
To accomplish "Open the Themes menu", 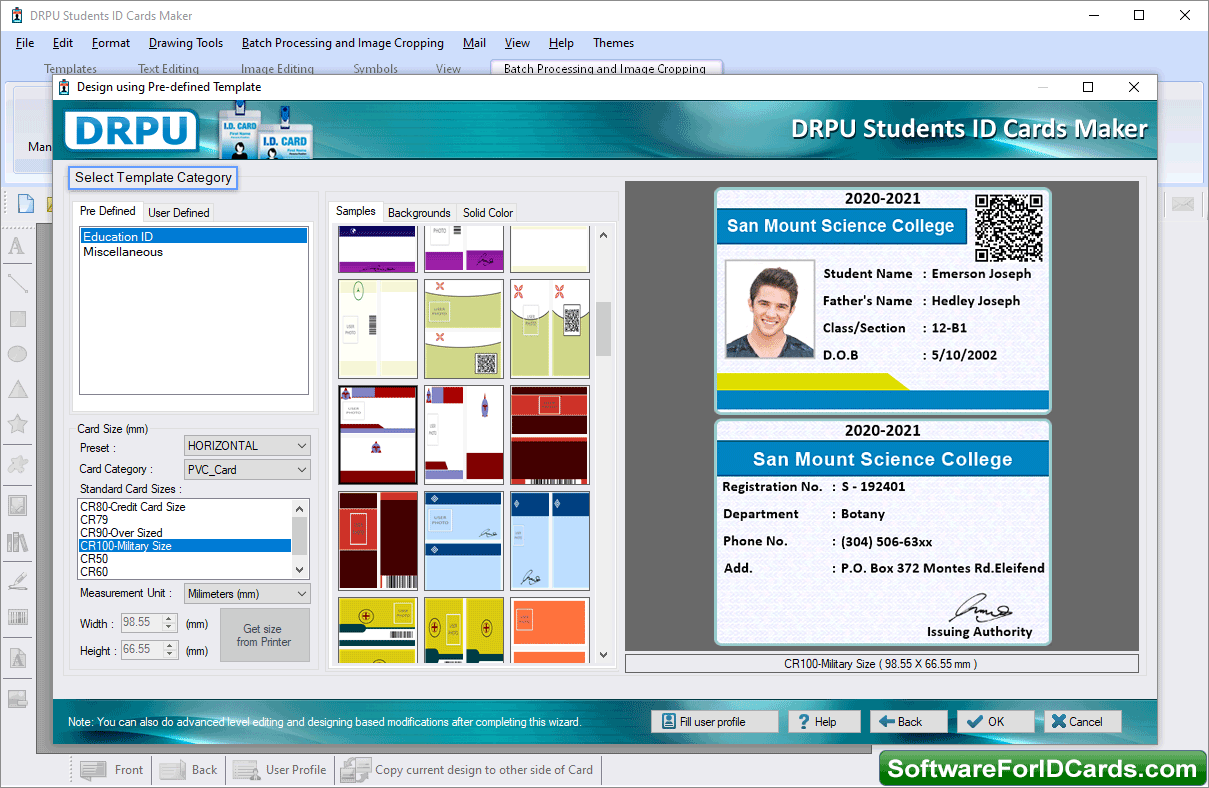I will tap(614, 43).
